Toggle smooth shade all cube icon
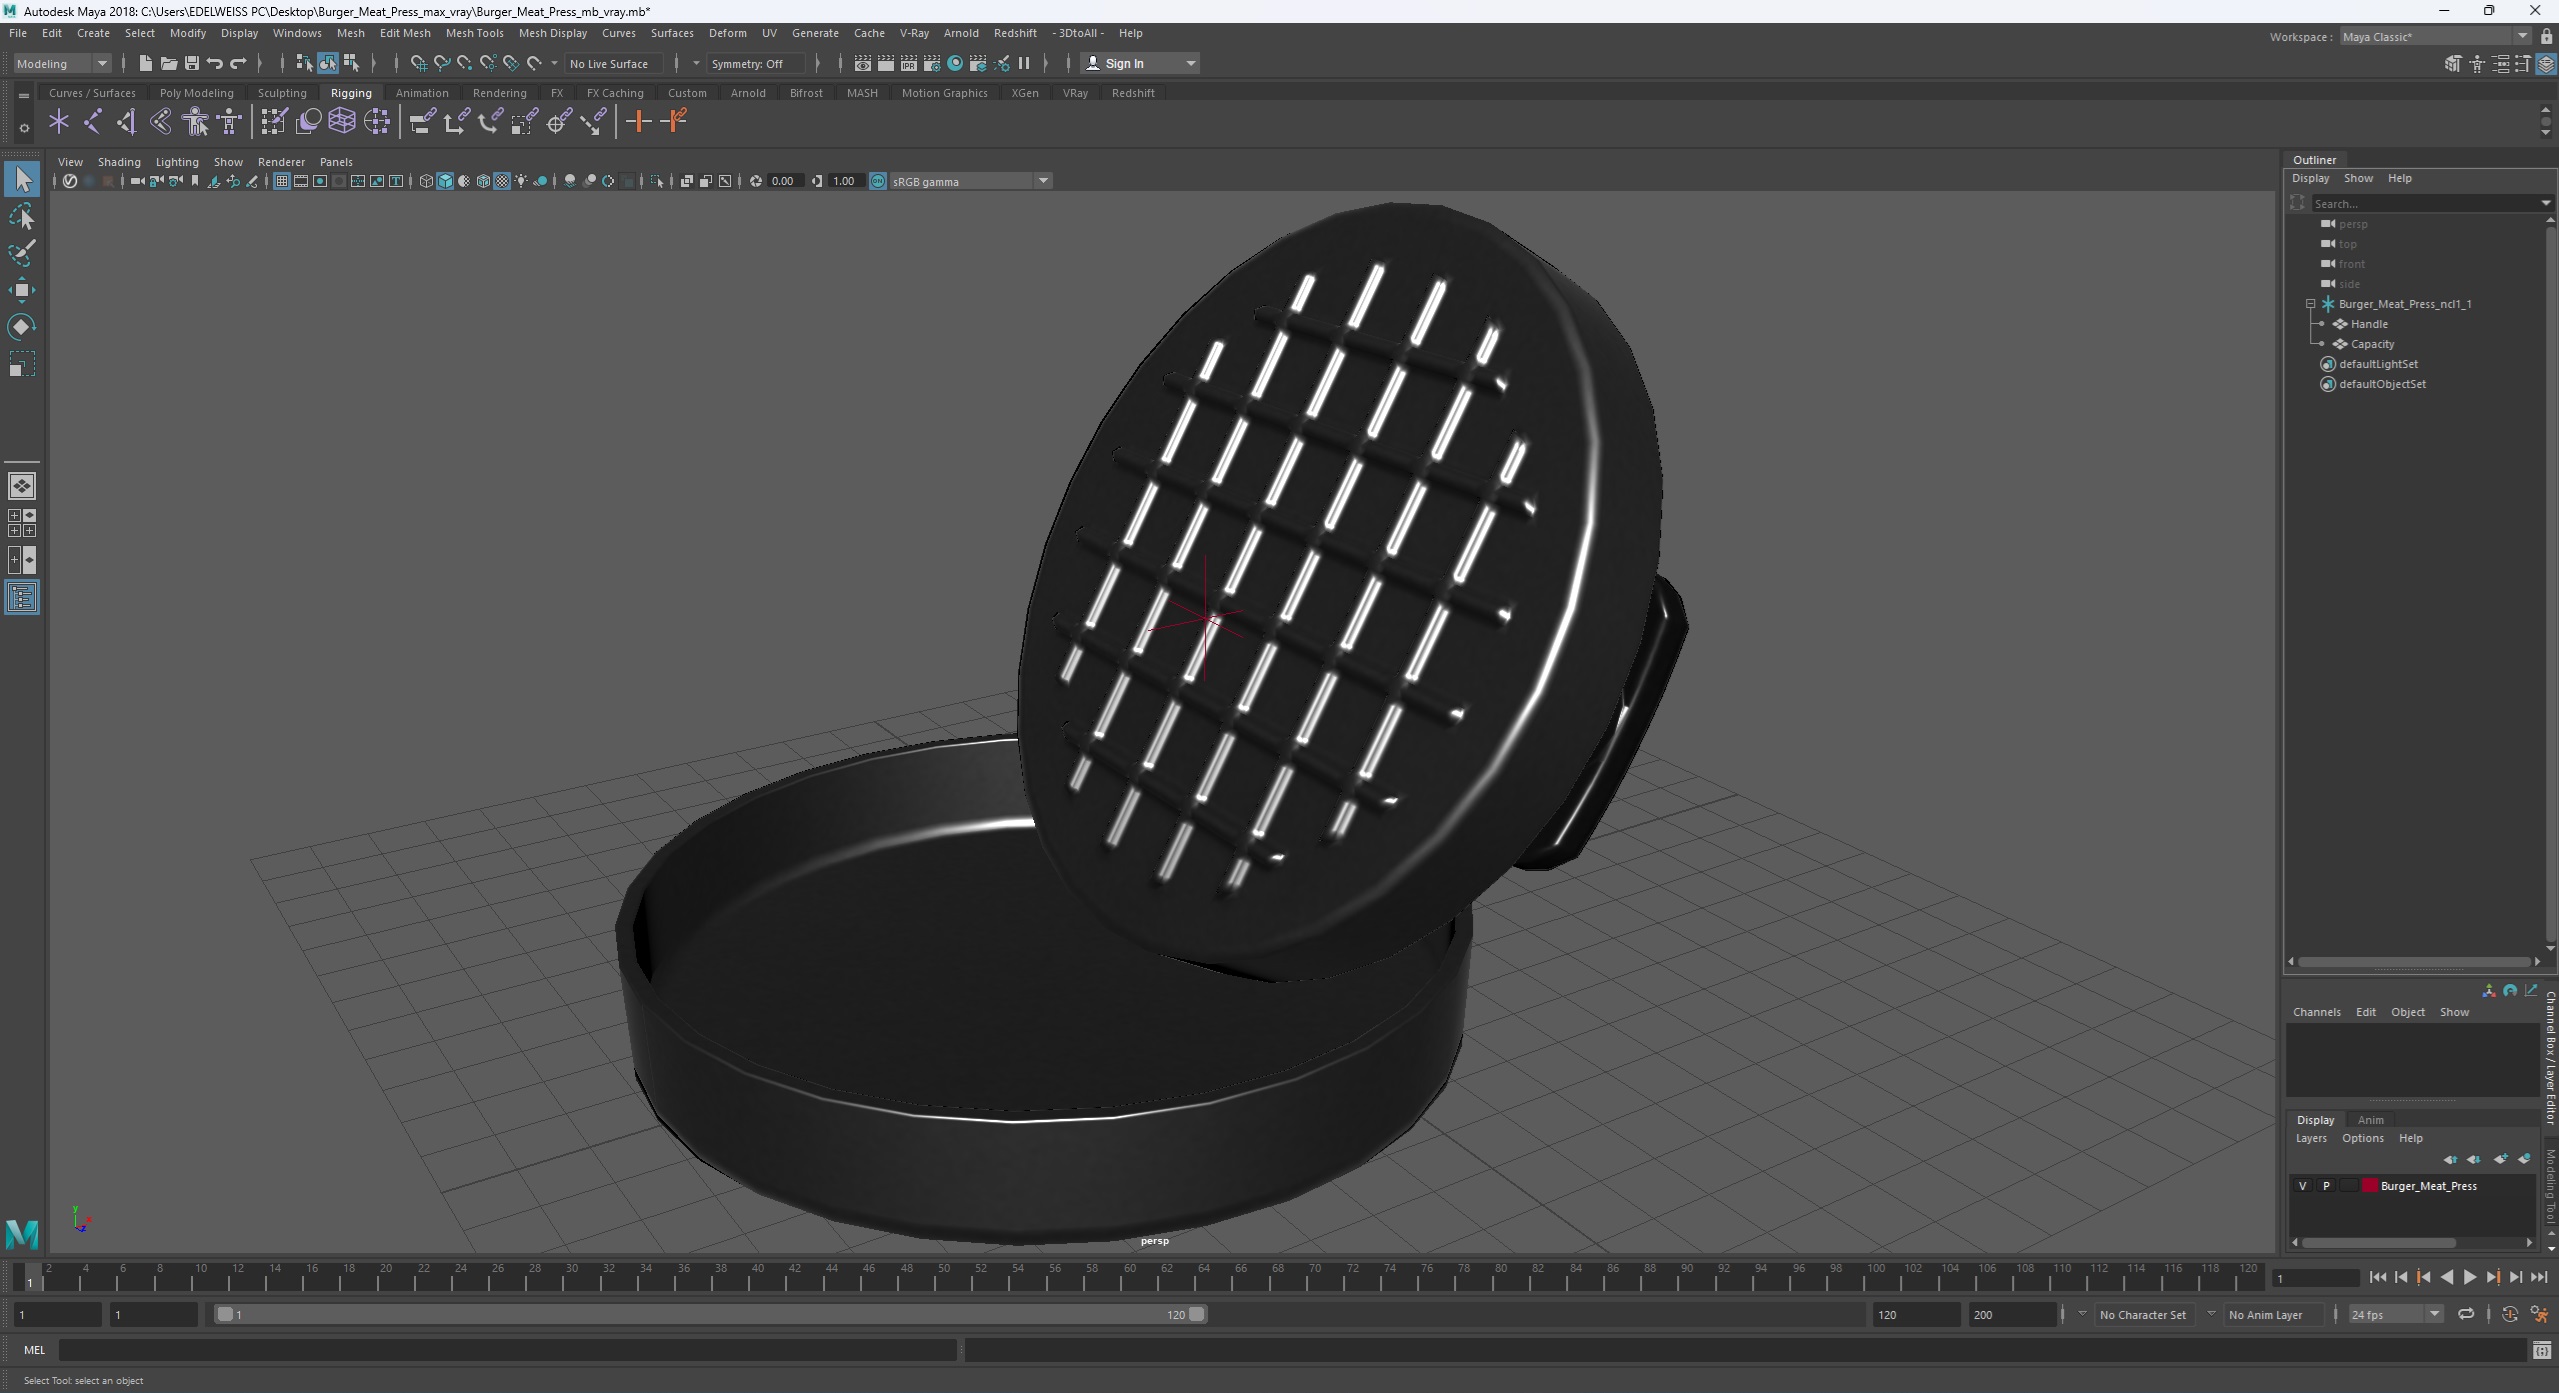 coord(446,181)
